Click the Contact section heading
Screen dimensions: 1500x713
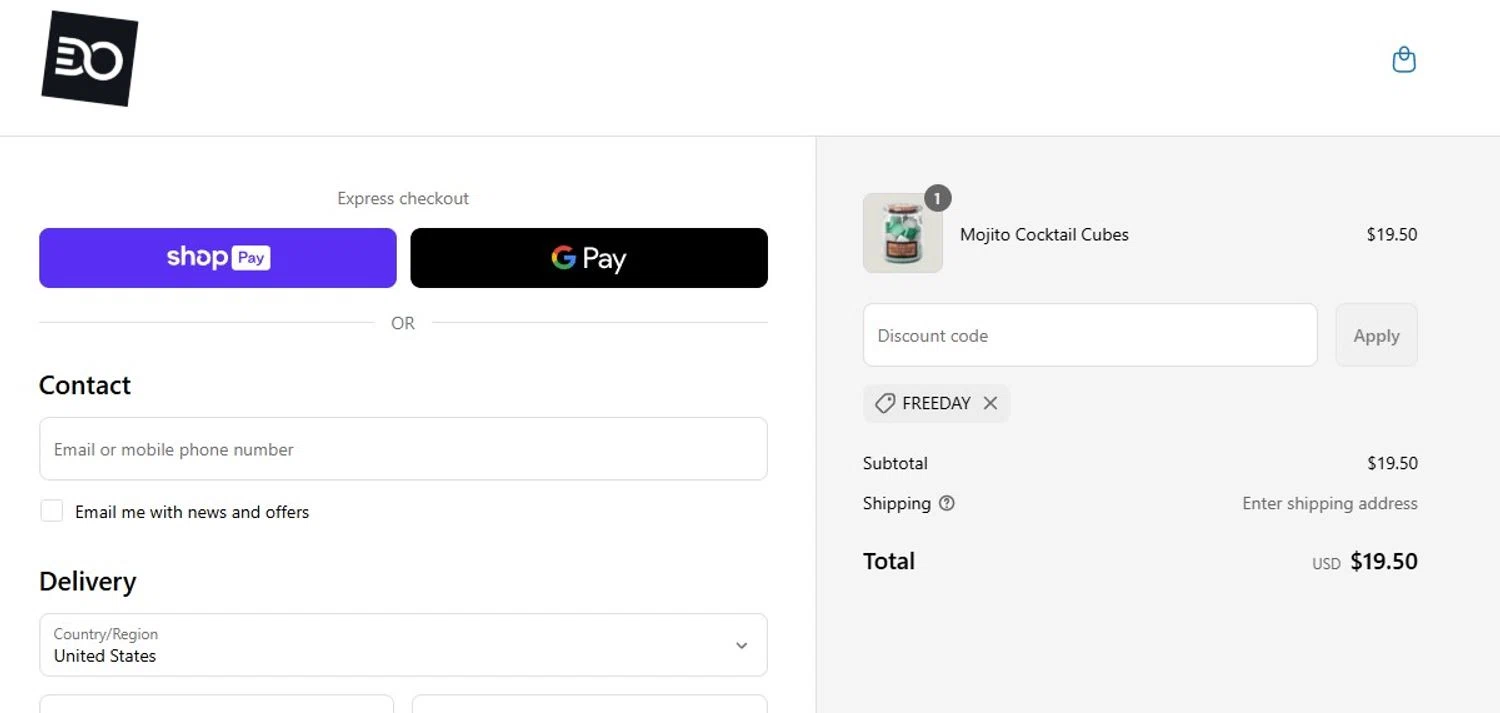(85, 385)
